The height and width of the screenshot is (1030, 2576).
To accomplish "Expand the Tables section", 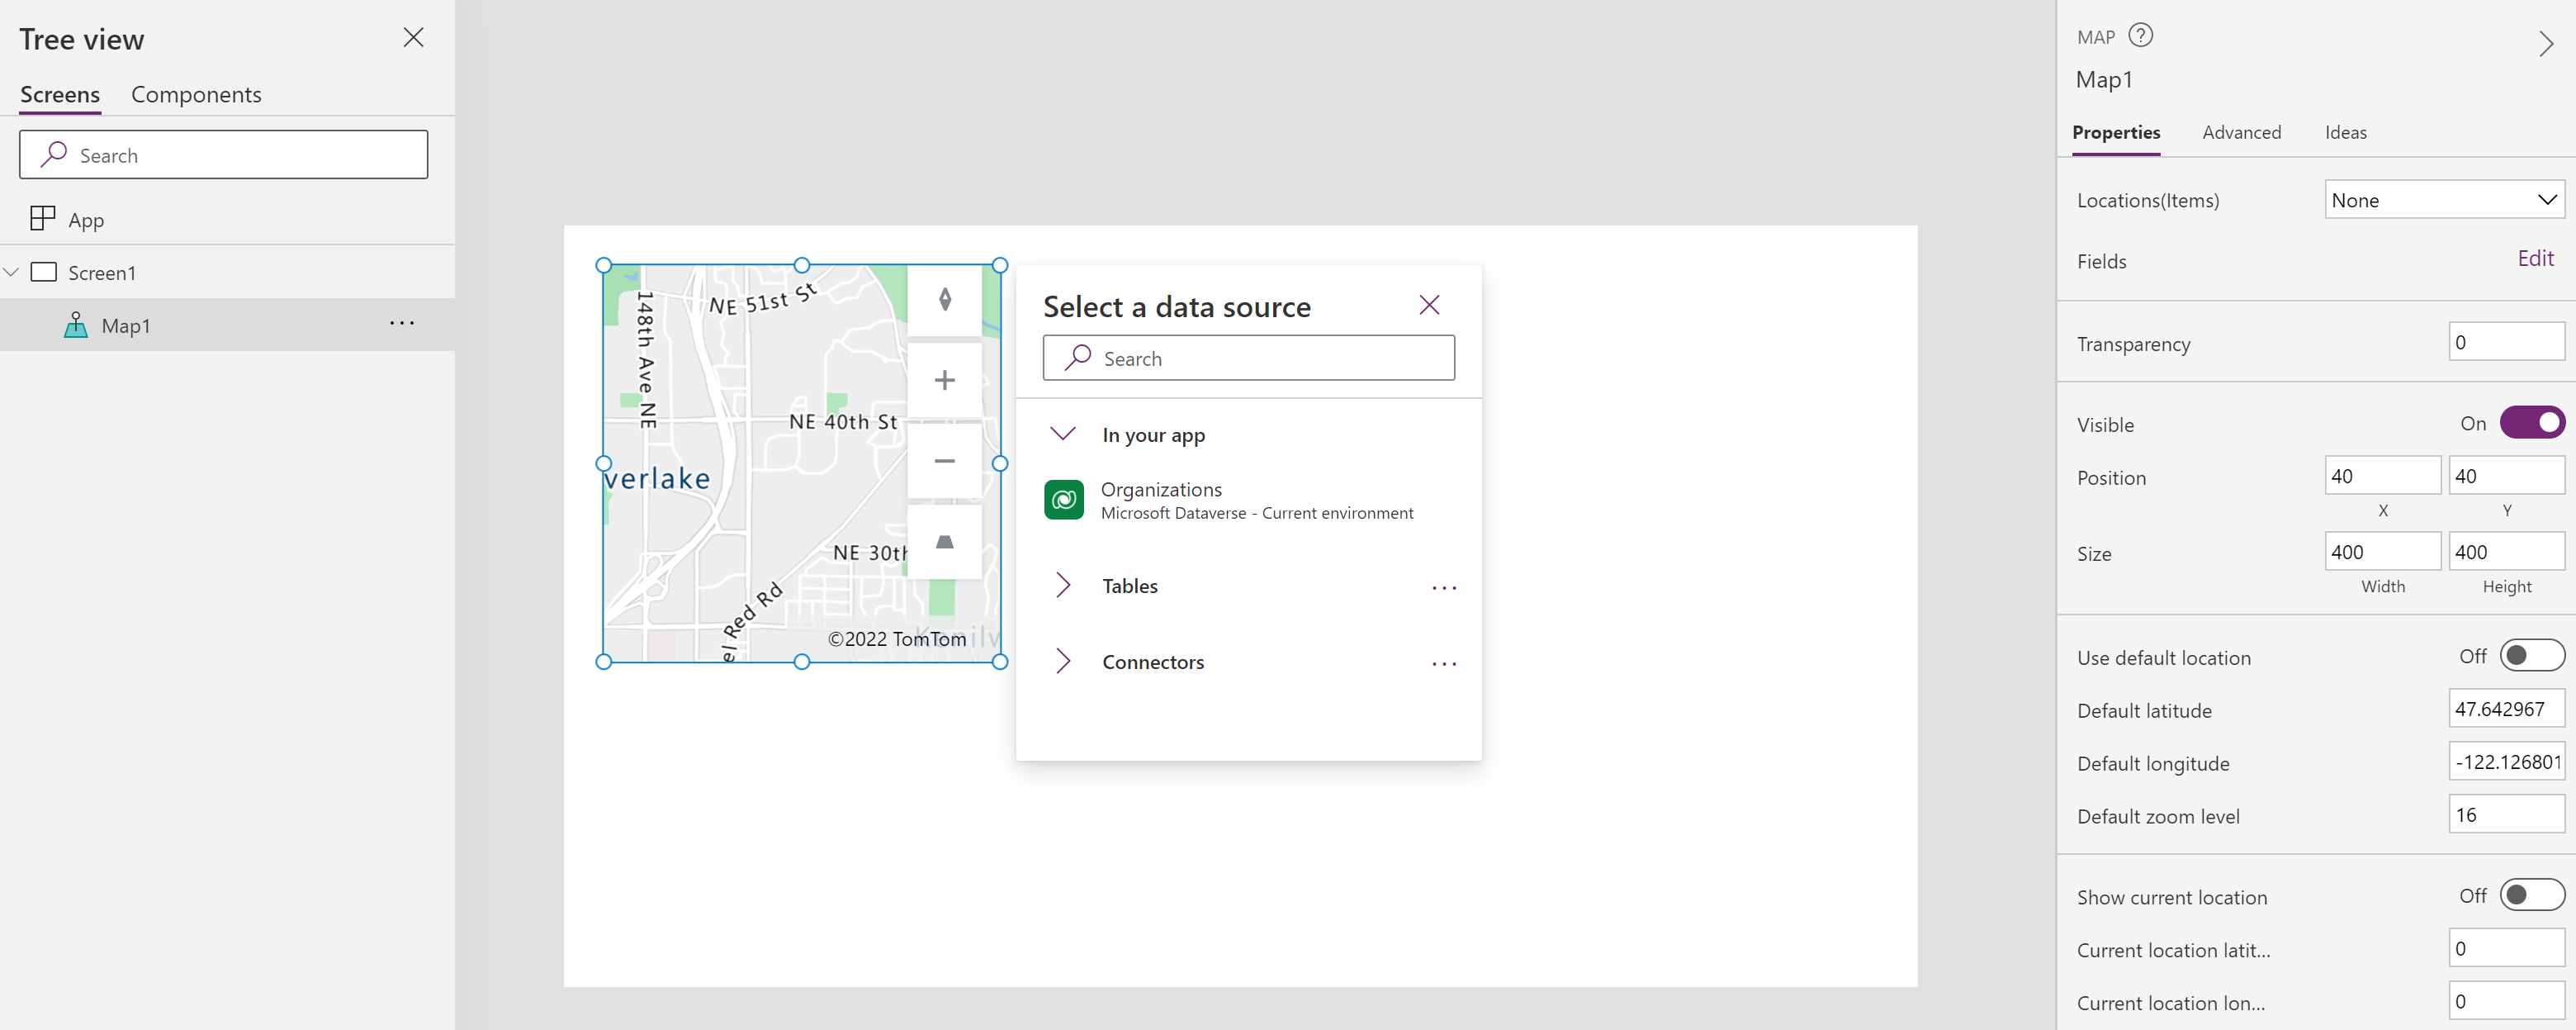I will (1063, 585).
